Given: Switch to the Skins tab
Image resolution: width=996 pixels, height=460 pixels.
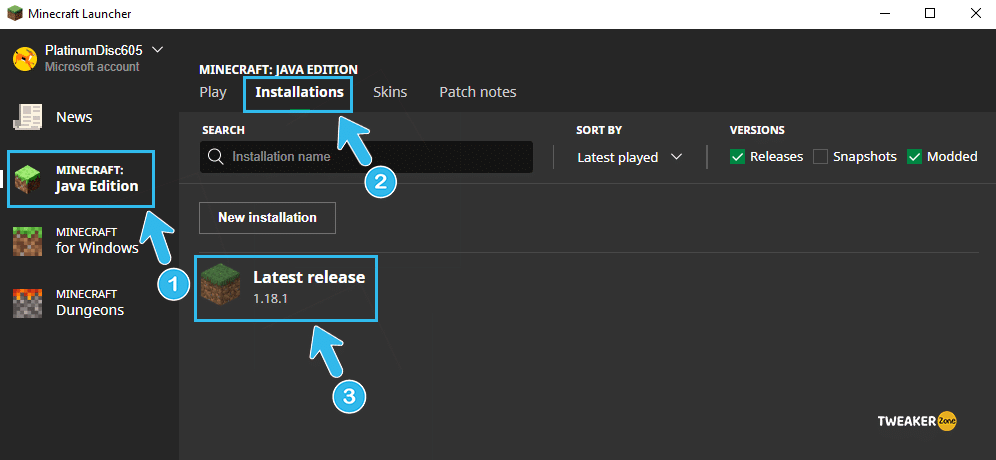Looking at the screenshot, I should tap(390, 92).
